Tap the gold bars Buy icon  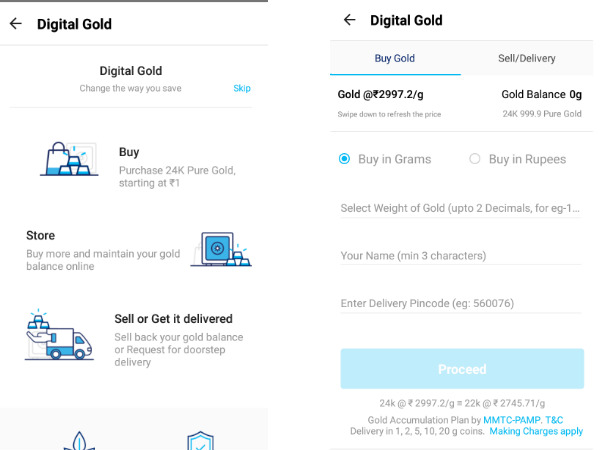pyautogui.click(x=69, y=160)
